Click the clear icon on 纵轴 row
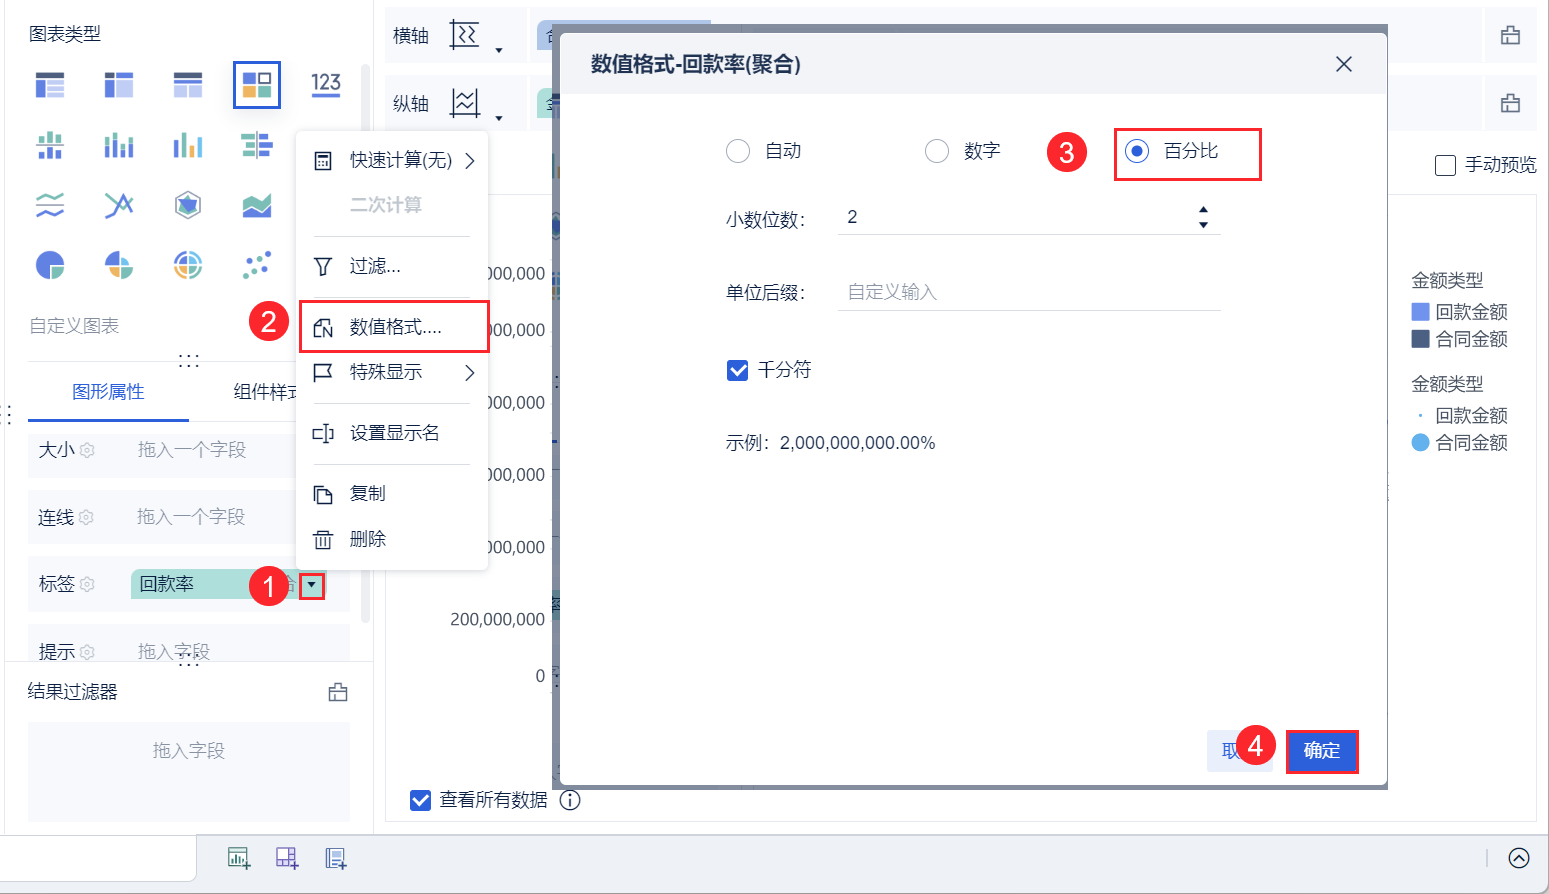The width and height of the screenshot is (1549, 894). click(1510, 103)
